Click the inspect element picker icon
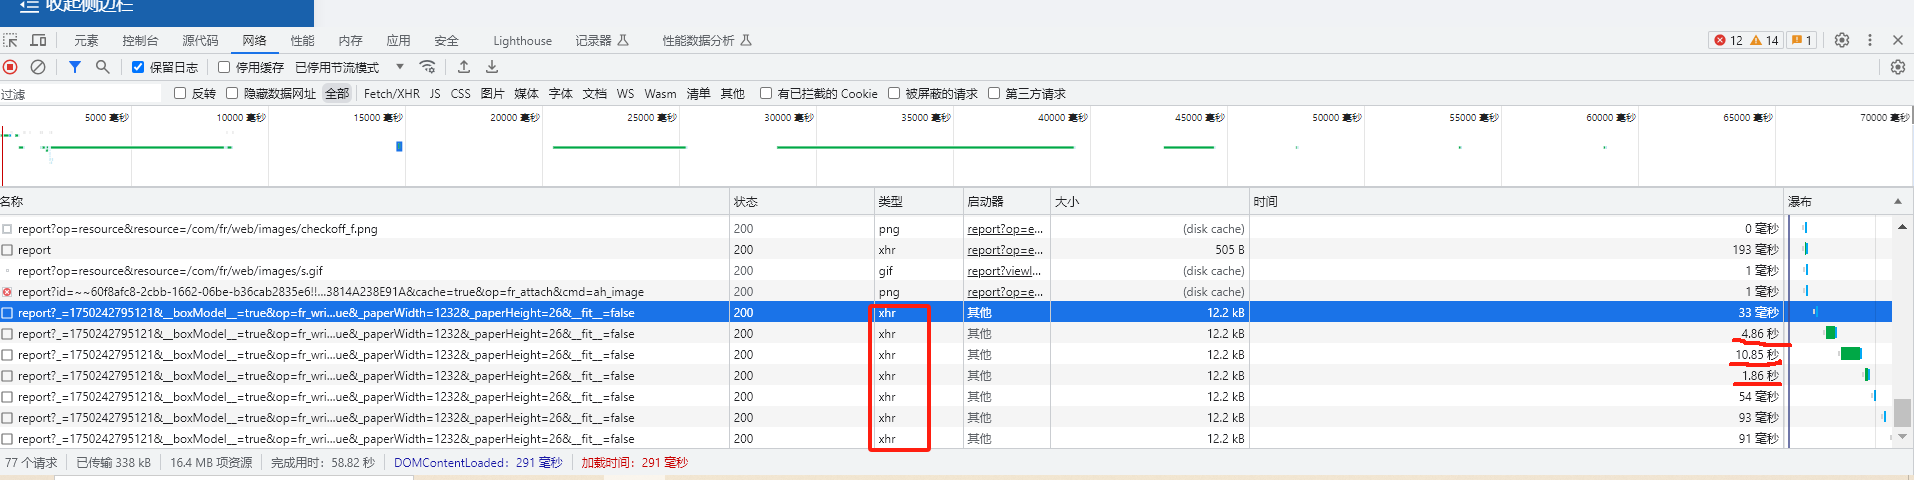 pos(11,40)
